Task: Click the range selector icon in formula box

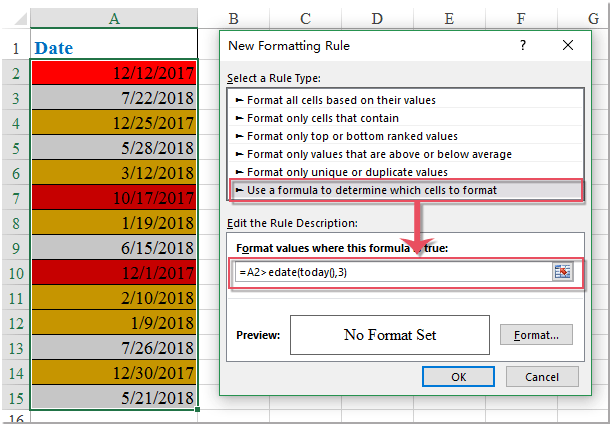Action: point(563,272)
